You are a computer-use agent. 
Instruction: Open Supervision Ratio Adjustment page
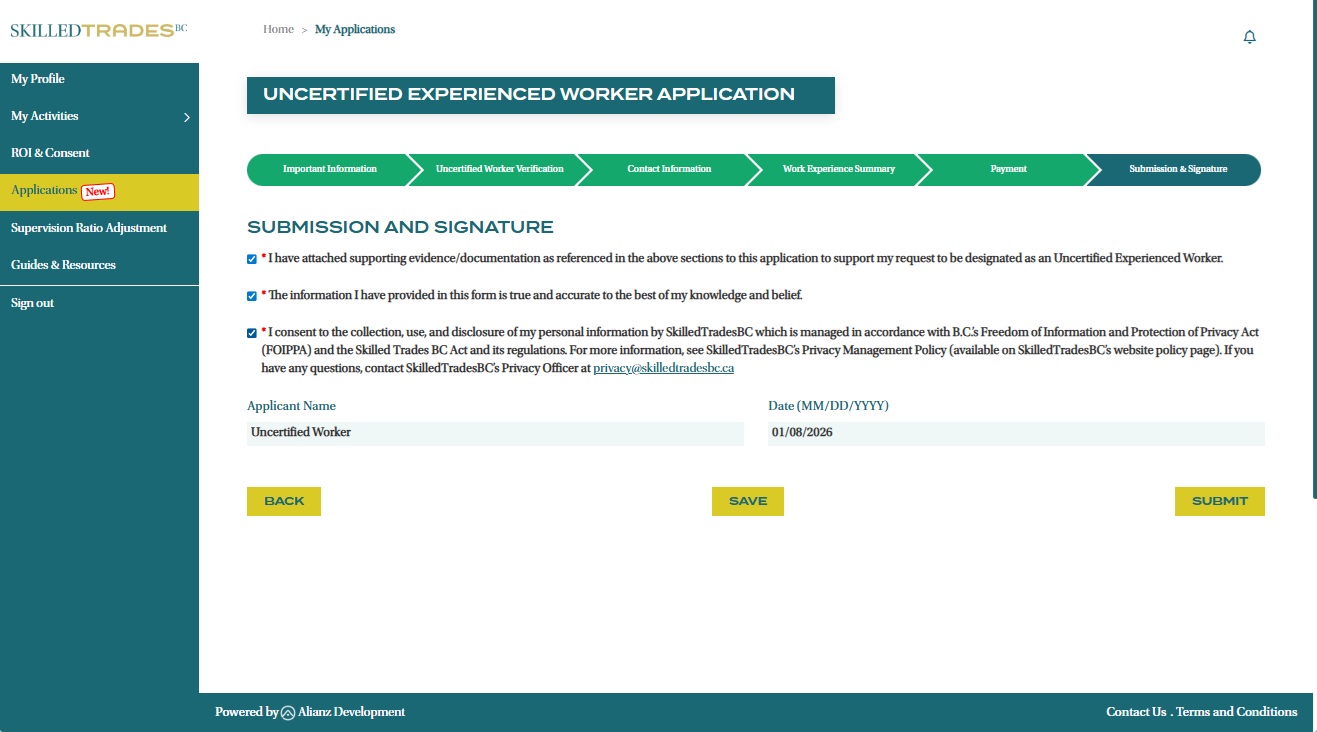[89, 228]
